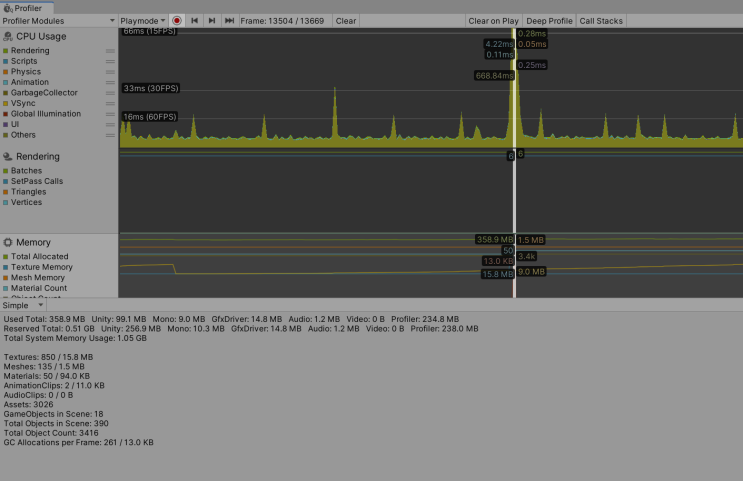Click the 33ms (30FPS) guideline label
This screenshot has height=481, width=743.
click(x=151, y=88)
